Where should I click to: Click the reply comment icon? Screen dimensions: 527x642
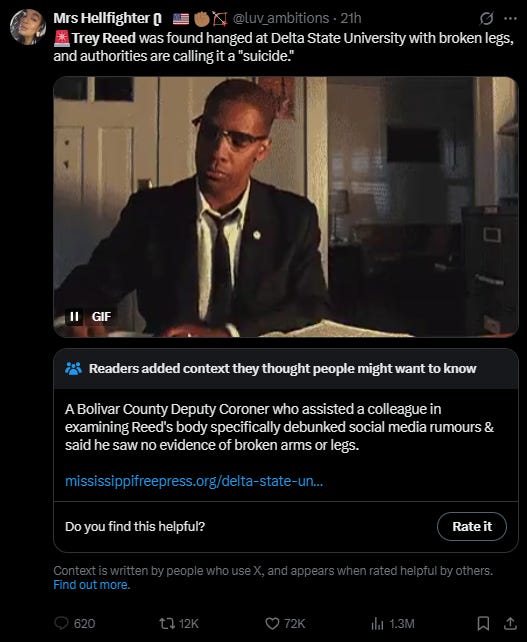pyautogui.click(x=61, y=623)
